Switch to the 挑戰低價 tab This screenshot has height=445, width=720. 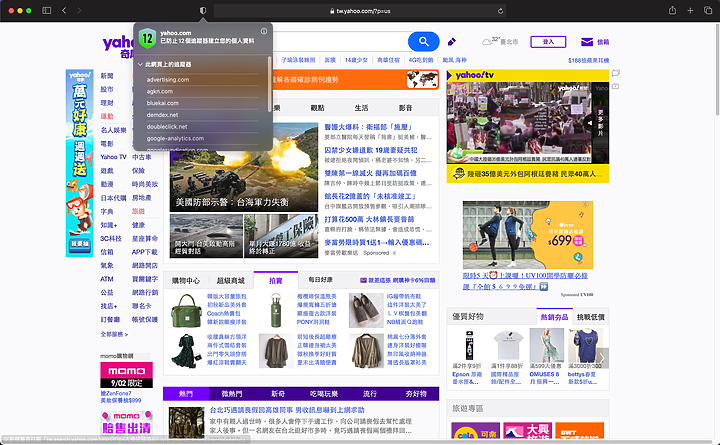[591, 317]
